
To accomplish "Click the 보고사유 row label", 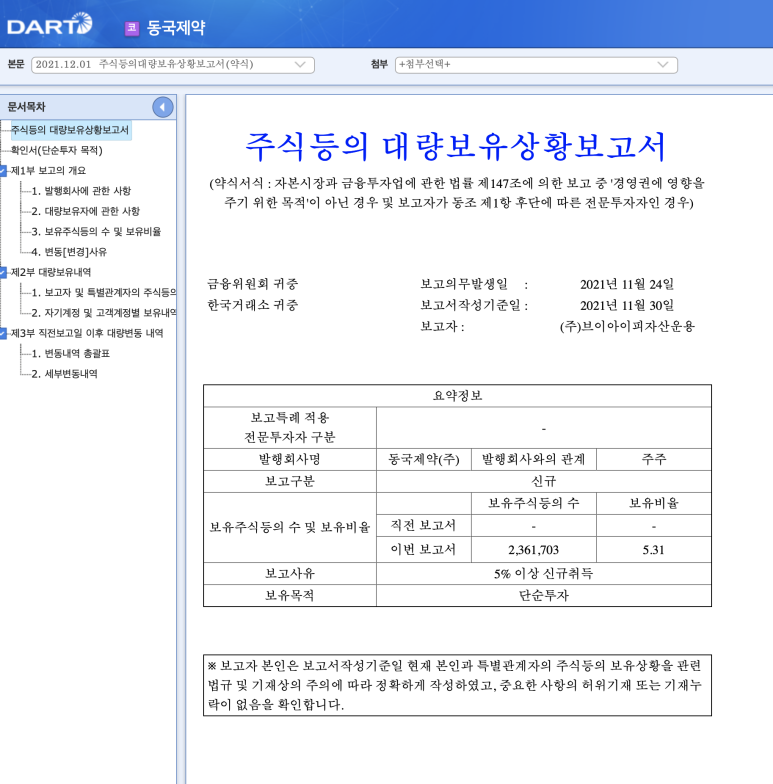I will [290, 574].
